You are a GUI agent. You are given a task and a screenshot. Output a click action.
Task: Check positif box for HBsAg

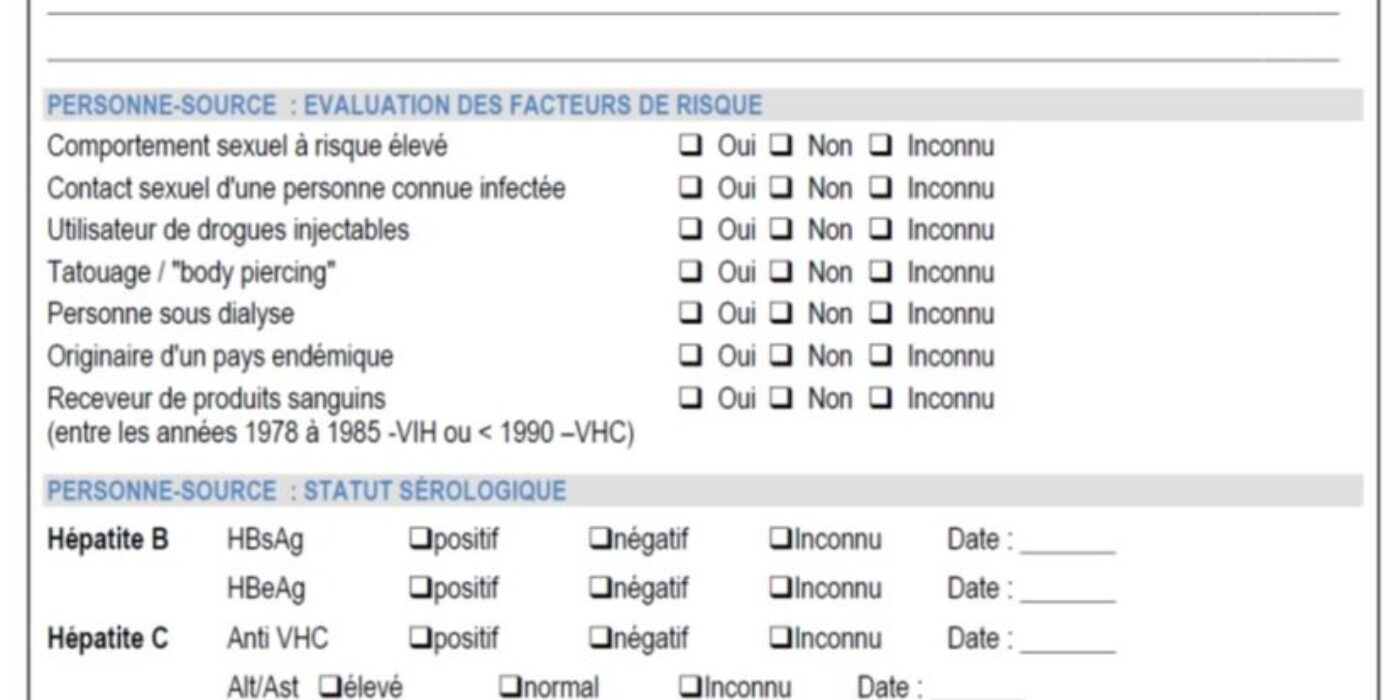click(418, 541)
